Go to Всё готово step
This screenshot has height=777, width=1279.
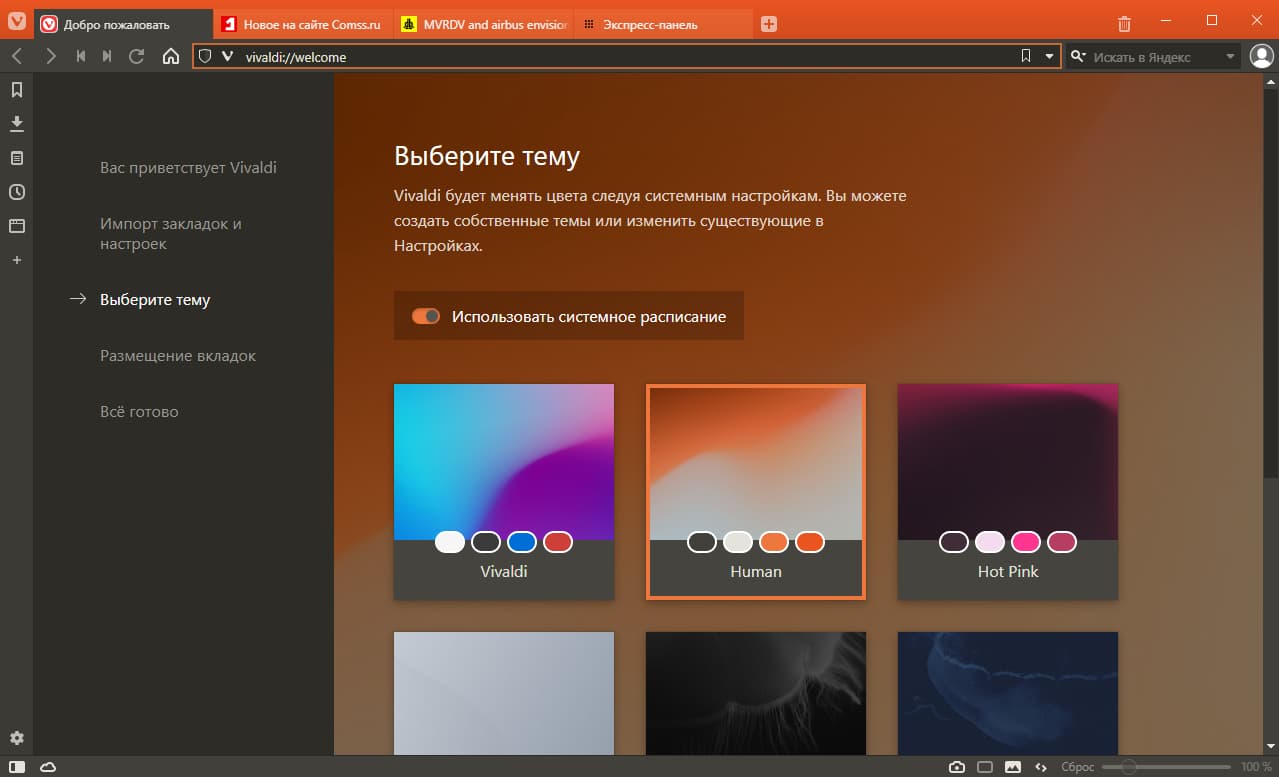(139, 412)
